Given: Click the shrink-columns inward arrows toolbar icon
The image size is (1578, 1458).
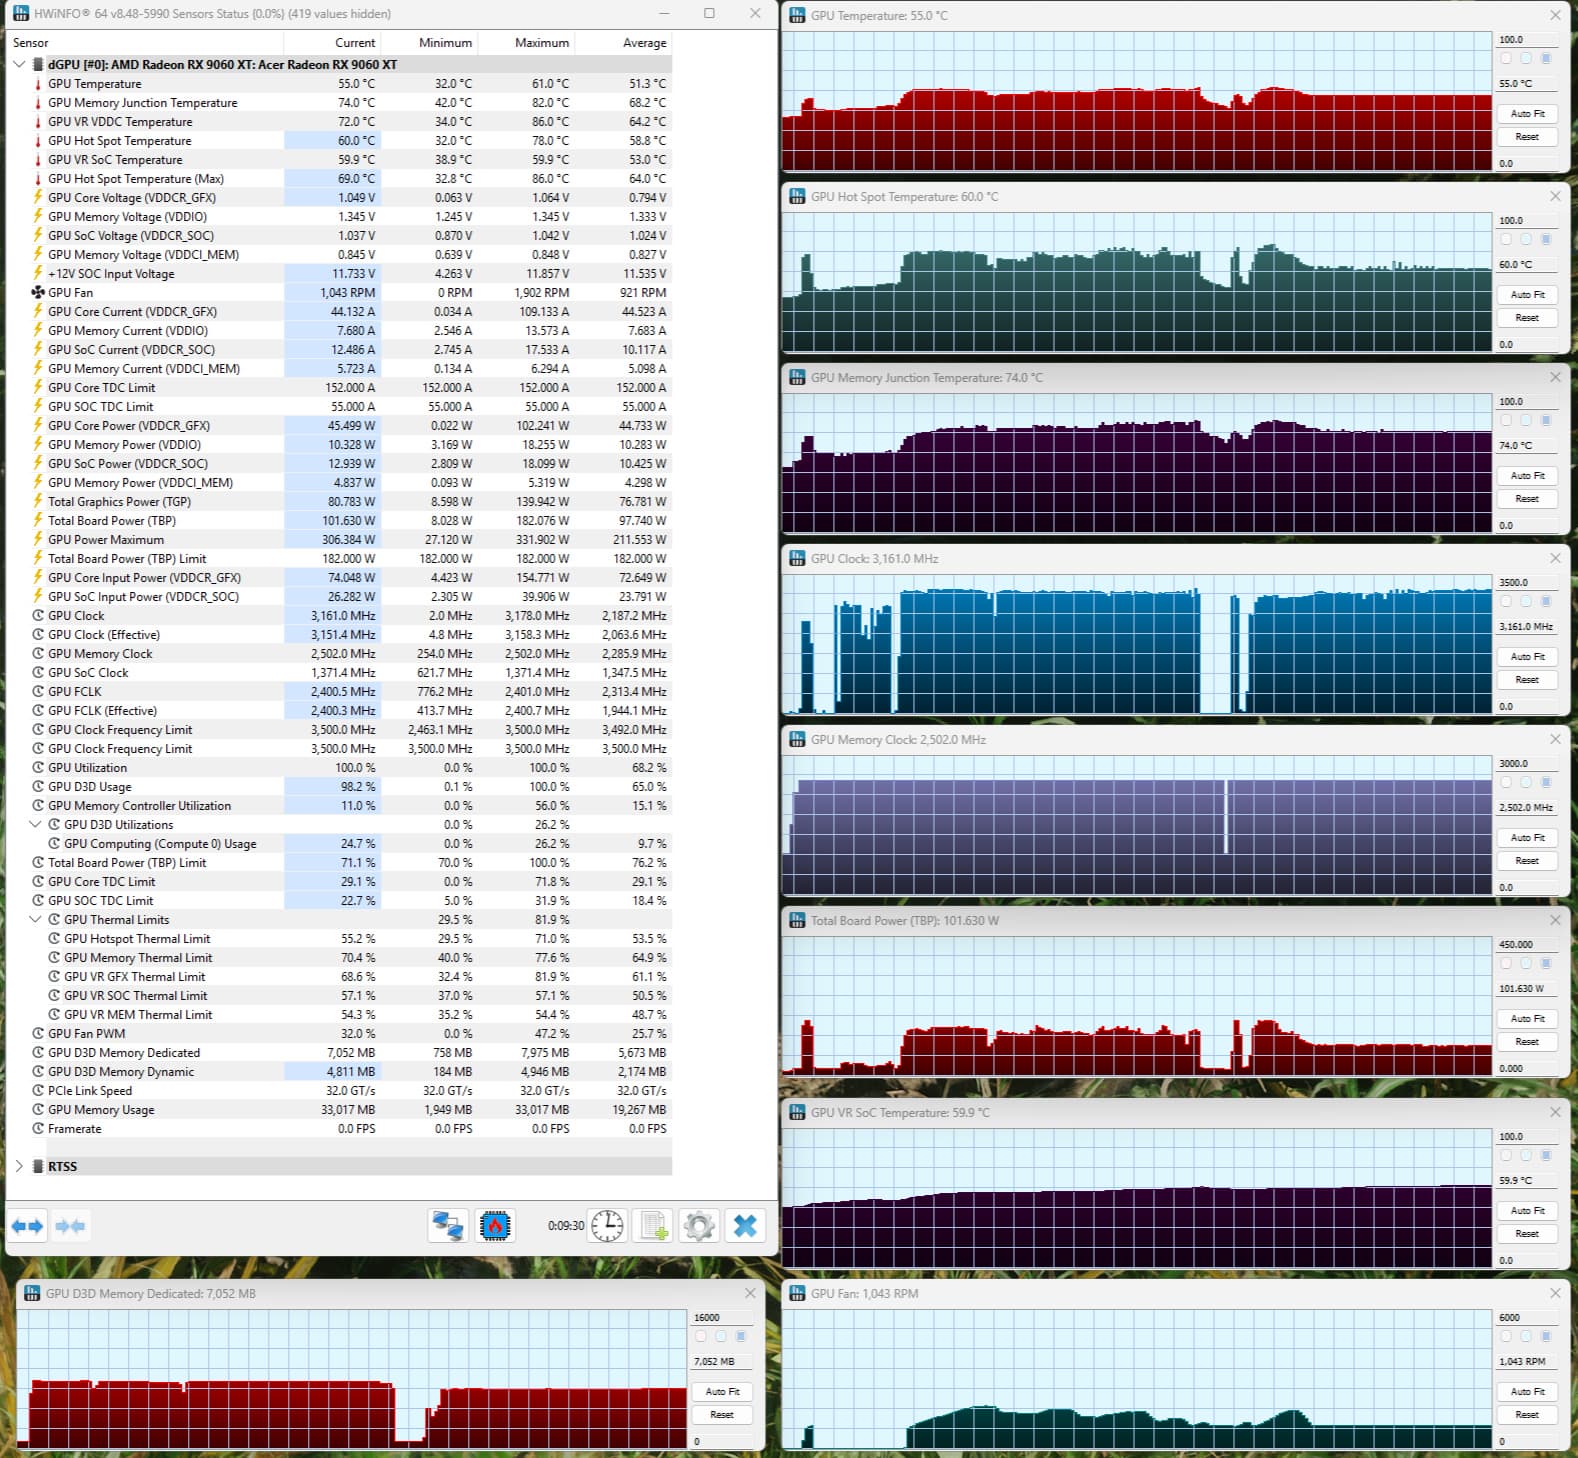Looking at the screenshot, I should tap(70, 1226).
